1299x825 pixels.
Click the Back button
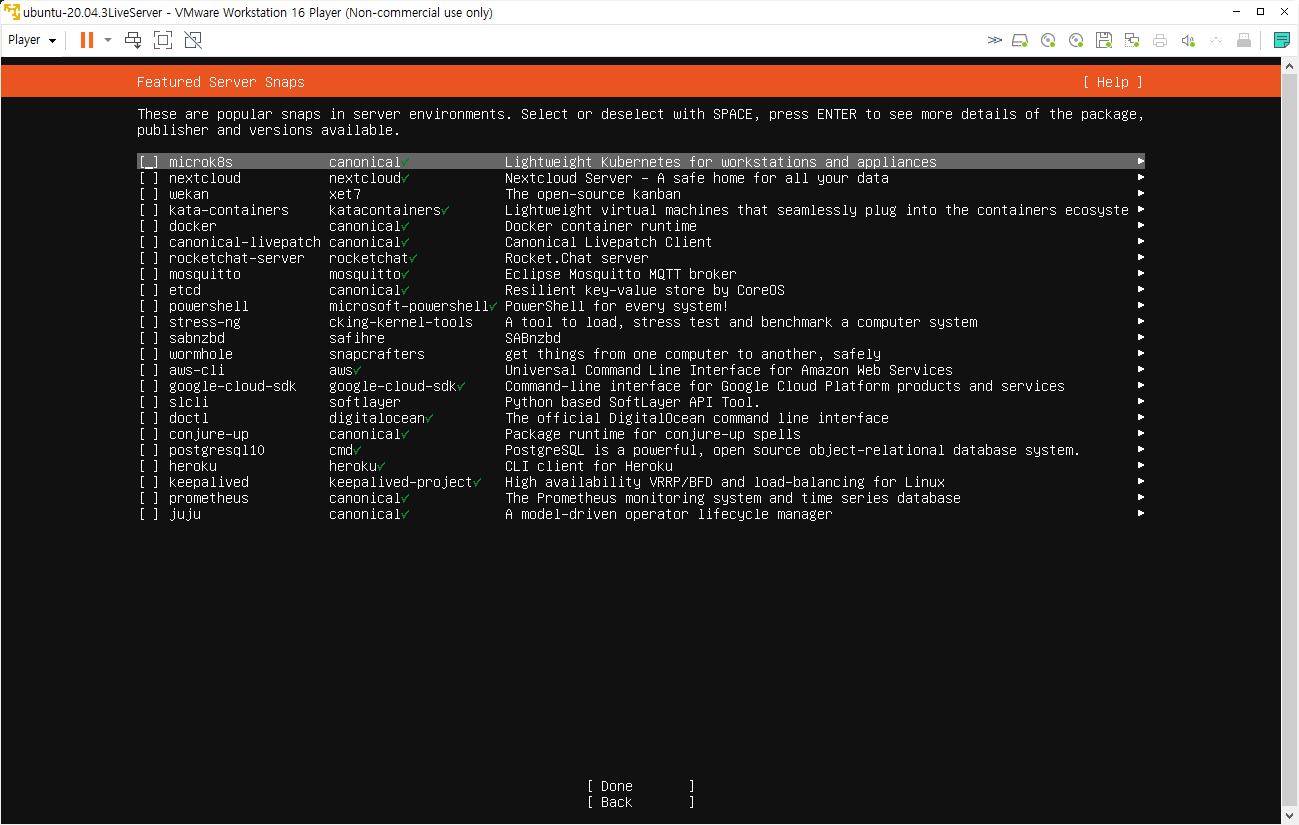(x=641, y=802)
